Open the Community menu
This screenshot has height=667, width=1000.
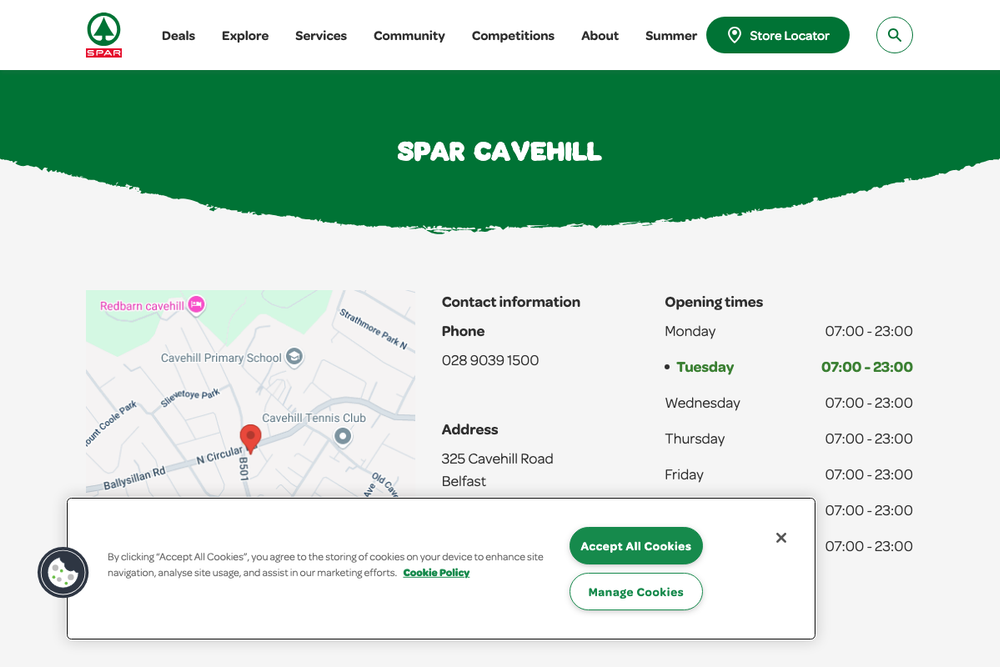click(409, 36)
